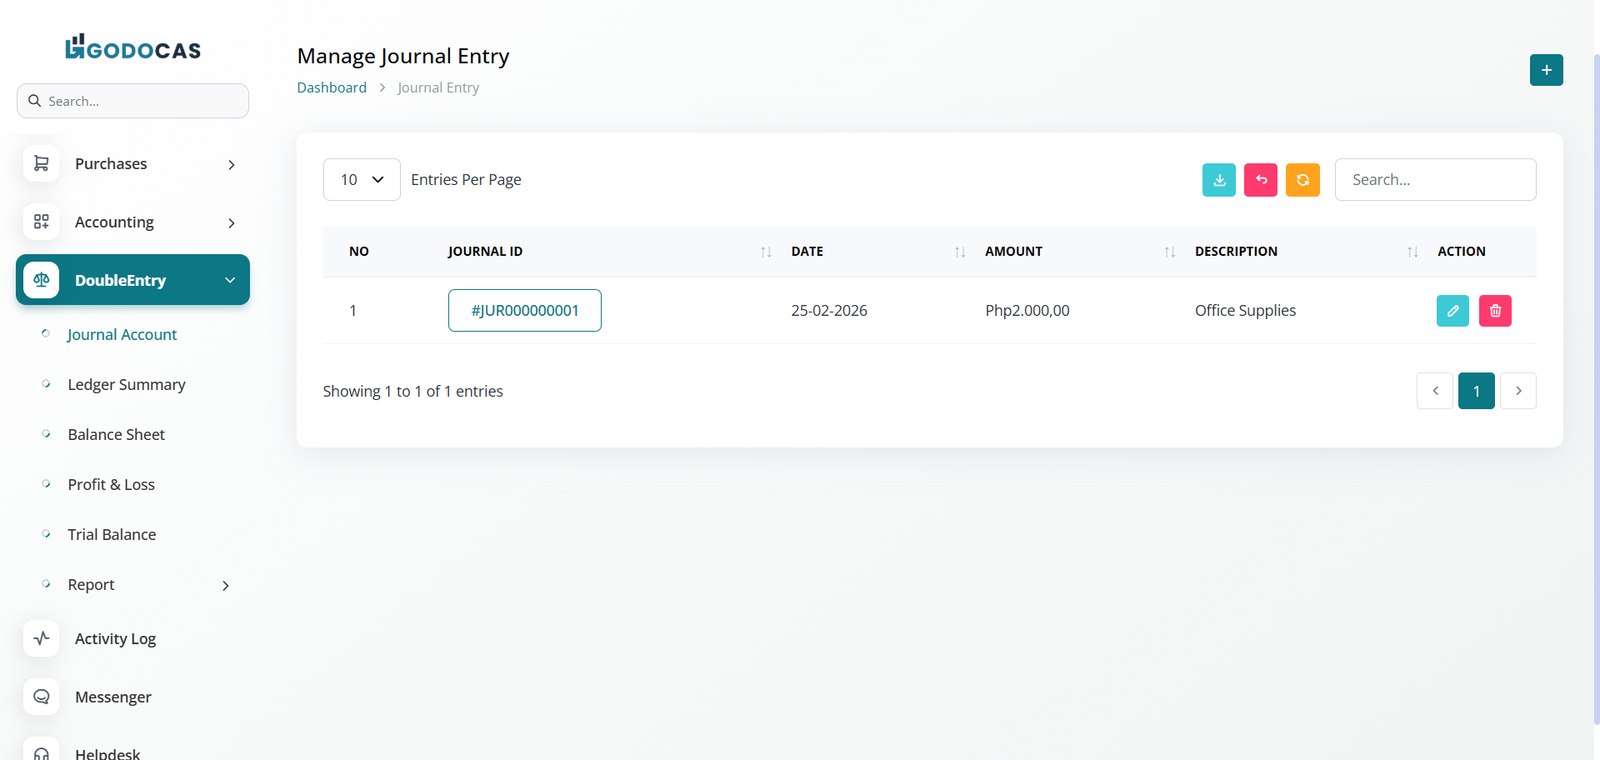Click the Messenger chat icon

pyautogui.click(x=41, y=697)
